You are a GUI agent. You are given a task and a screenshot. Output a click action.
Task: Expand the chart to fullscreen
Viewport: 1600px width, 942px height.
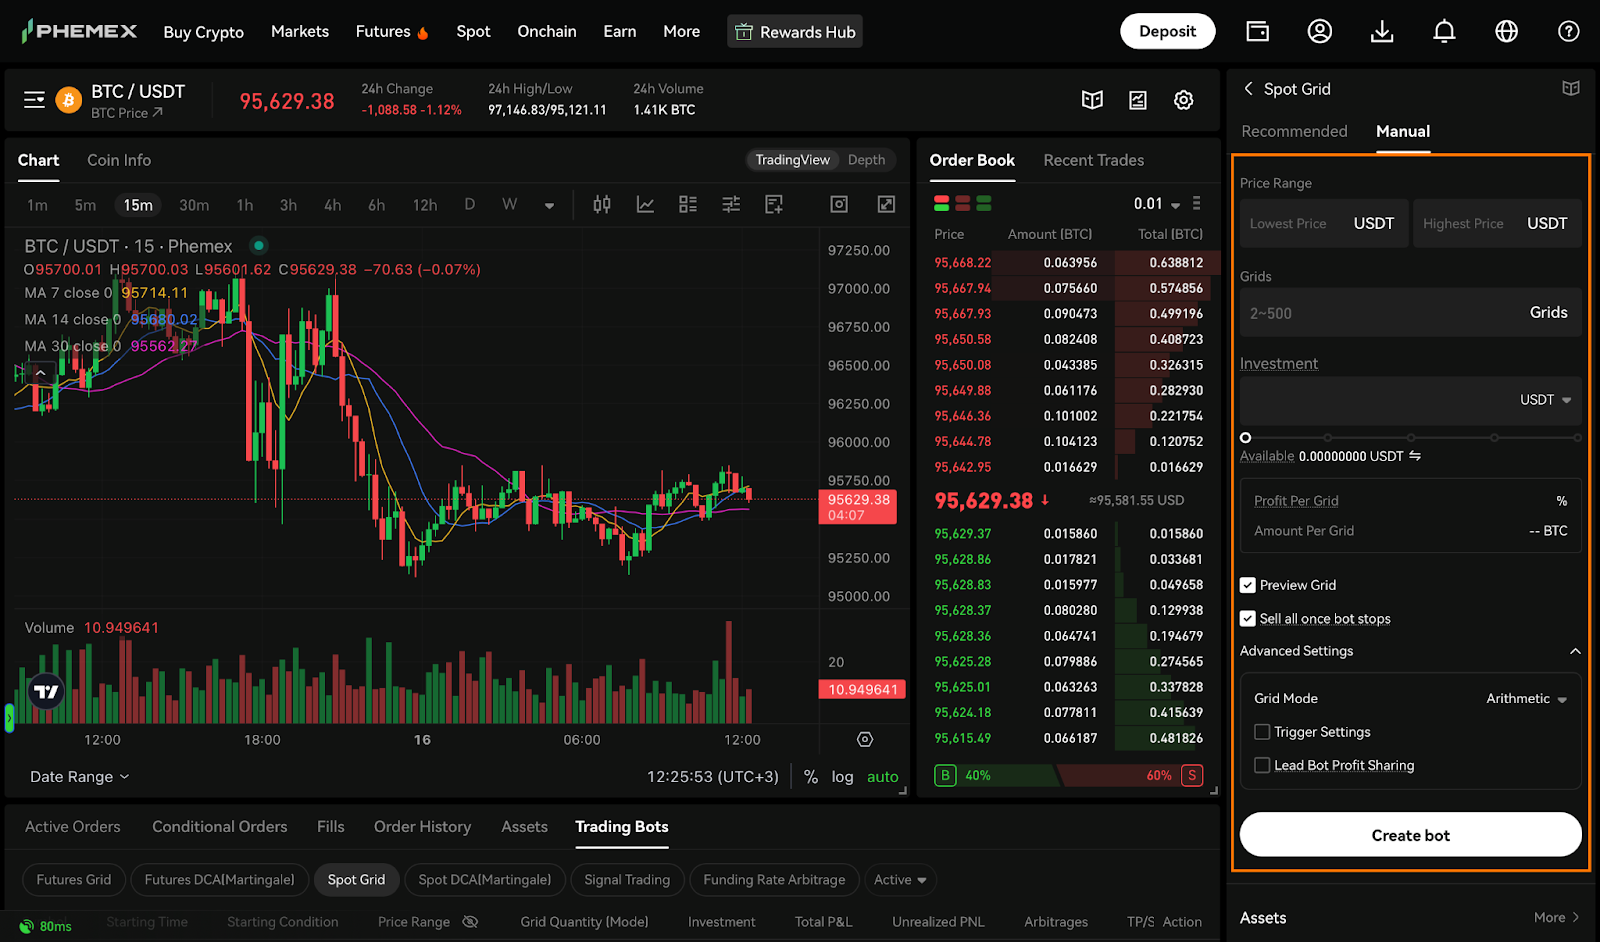[886, 204]
